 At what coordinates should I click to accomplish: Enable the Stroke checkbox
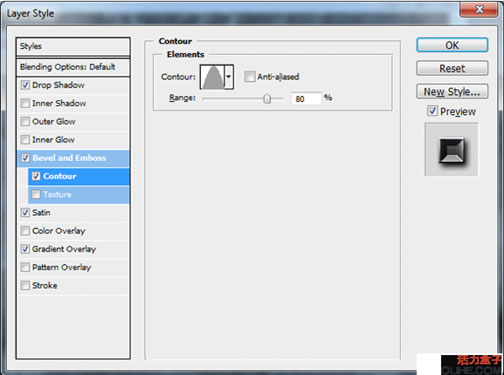[x=25, y=286]
